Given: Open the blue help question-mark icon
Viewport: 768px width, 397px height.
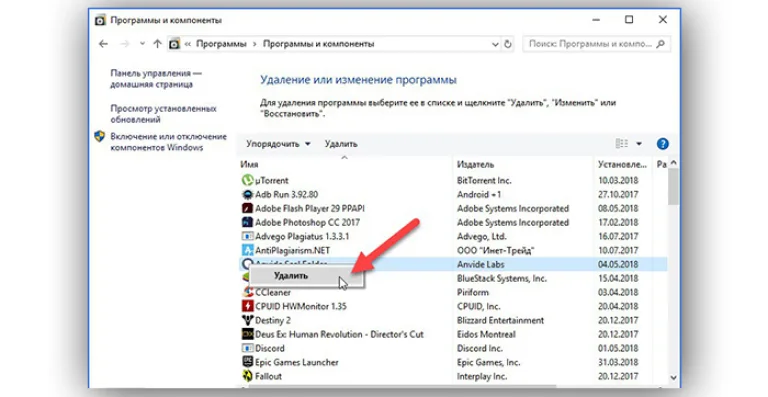Looking at the screenshot, I should click(662, 144).
